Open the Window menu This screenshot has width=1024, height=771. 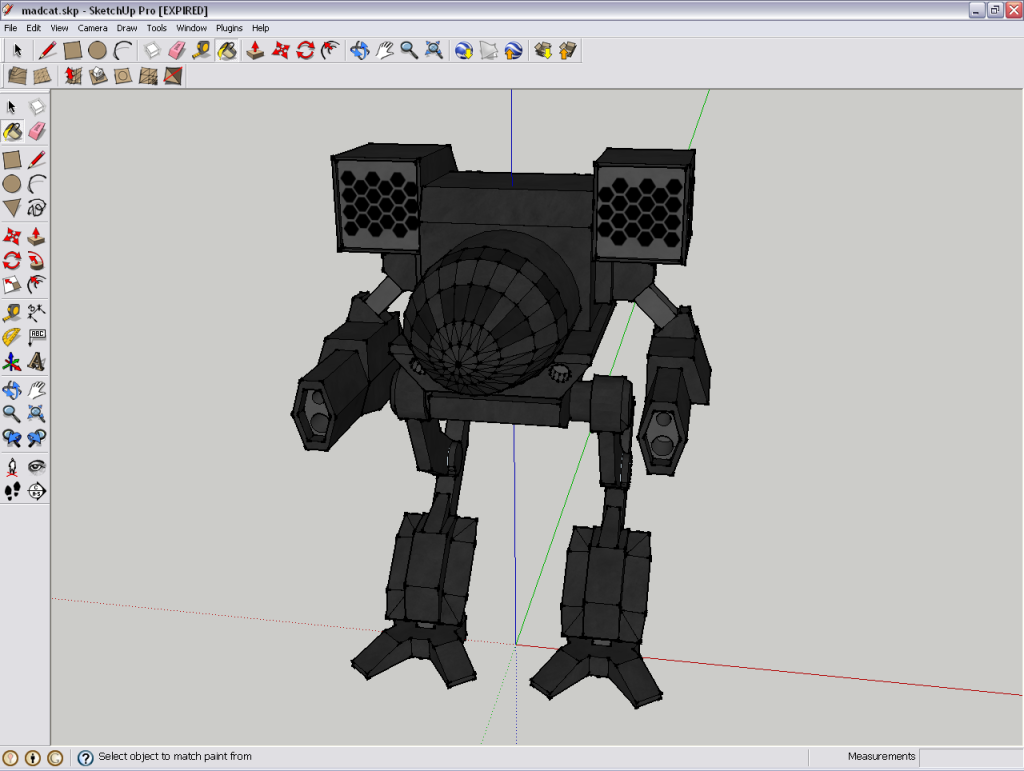coord(191,28)
